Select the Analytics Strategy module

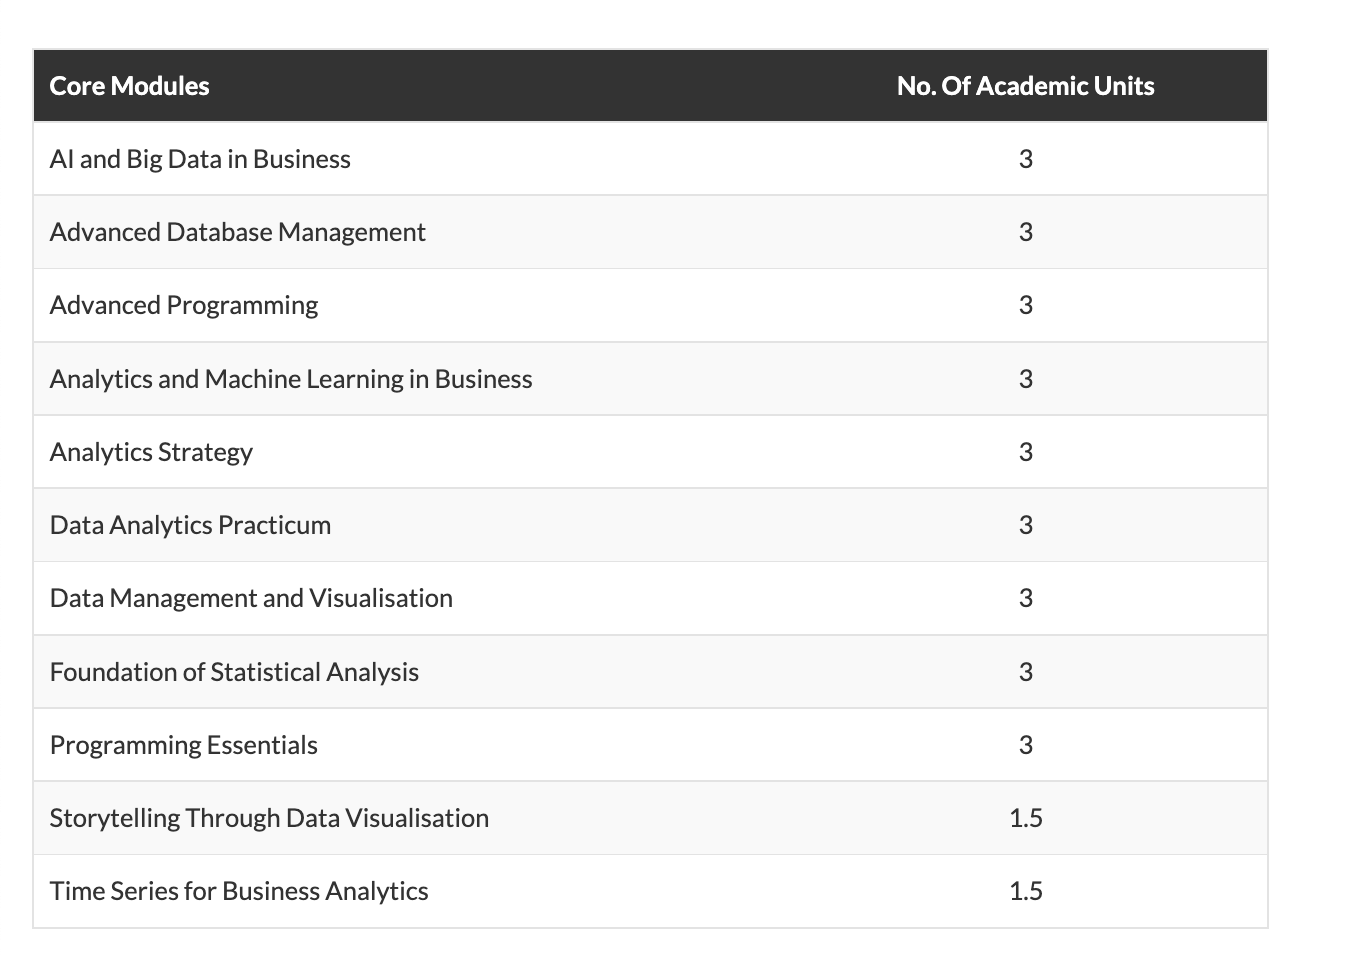tap(151, 452)
